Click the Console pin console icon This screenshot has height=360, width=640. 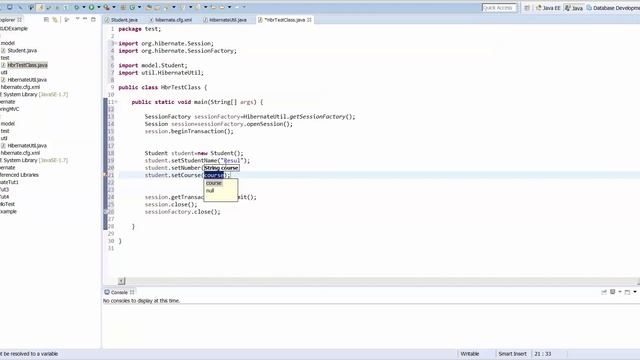[x=604, y=292]
